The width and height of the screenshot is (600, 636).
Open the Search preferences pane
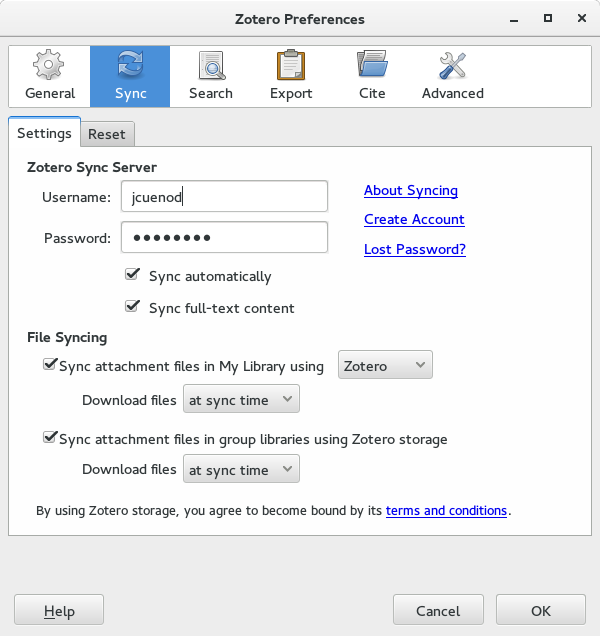tap(211, 76)
